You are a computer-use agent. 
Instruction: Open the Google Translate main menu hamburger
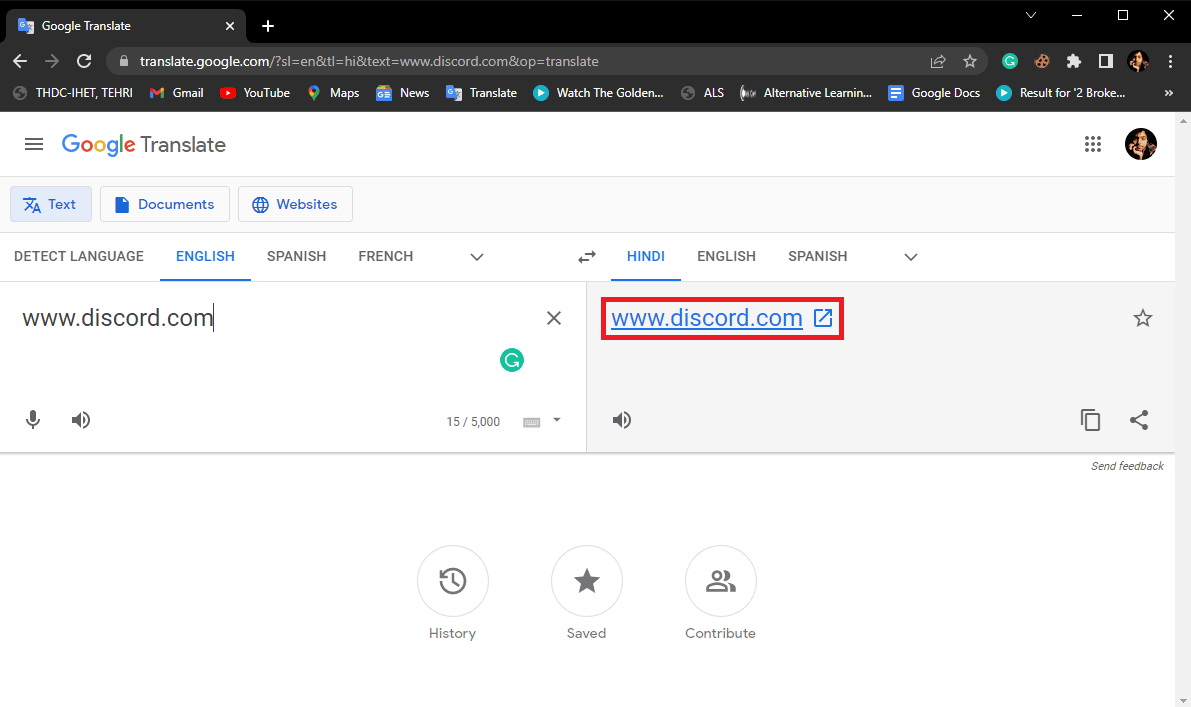pyautogui.click(x=33, y=144)
